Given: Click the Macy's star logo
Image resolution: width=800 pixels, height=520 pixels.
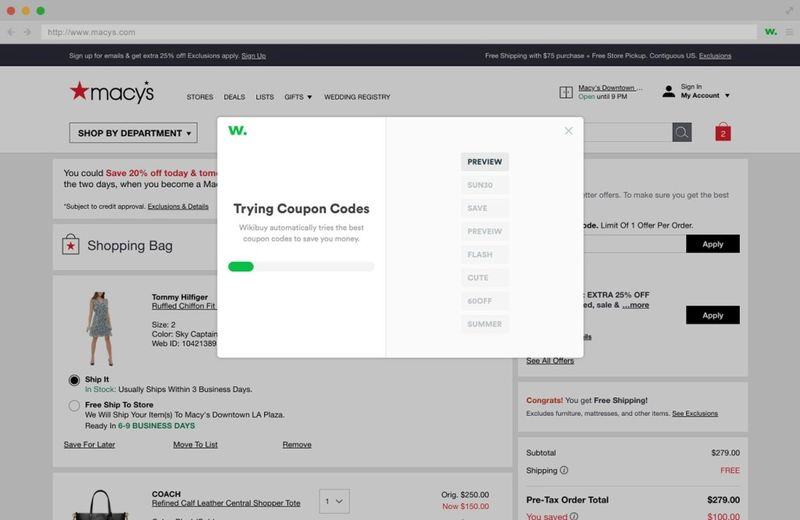Looking at the screenshot, I should click(112, 92).
